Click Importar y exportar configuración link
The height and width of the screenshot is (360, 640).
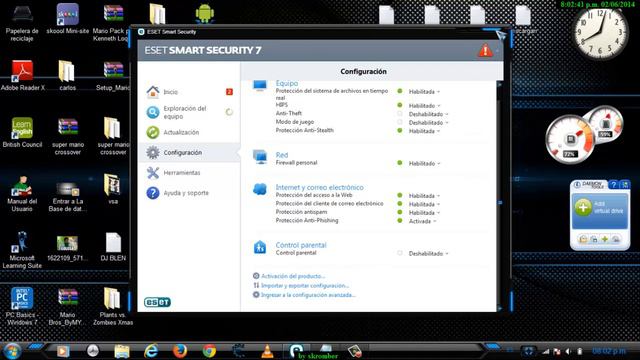coord(304,286)
